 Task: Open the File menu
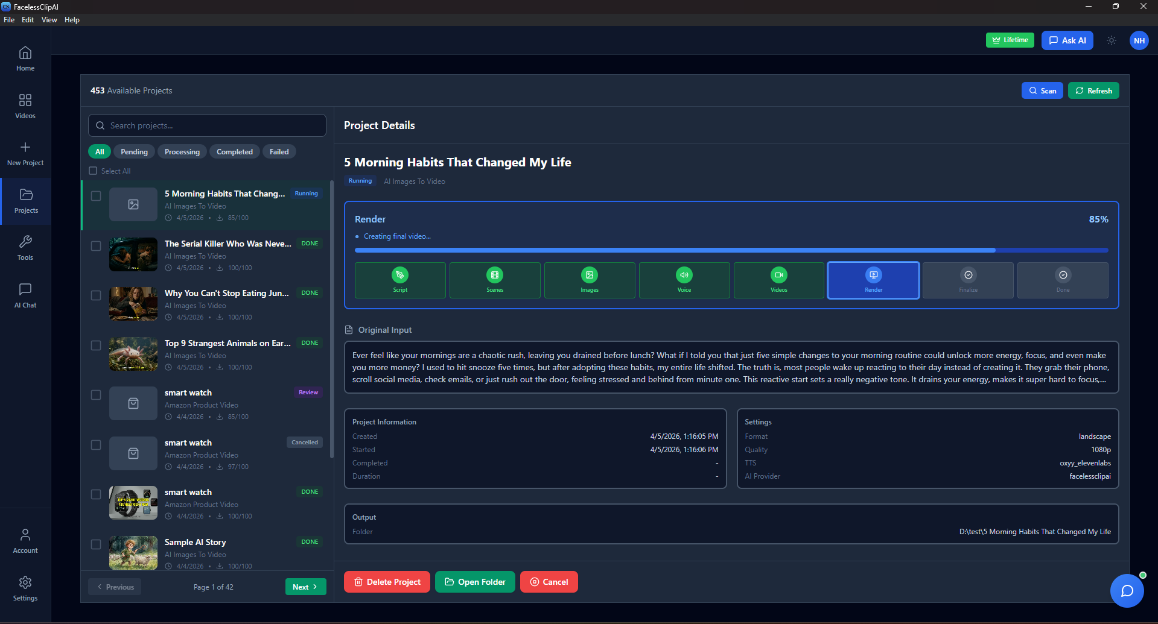tap(9, 20)
